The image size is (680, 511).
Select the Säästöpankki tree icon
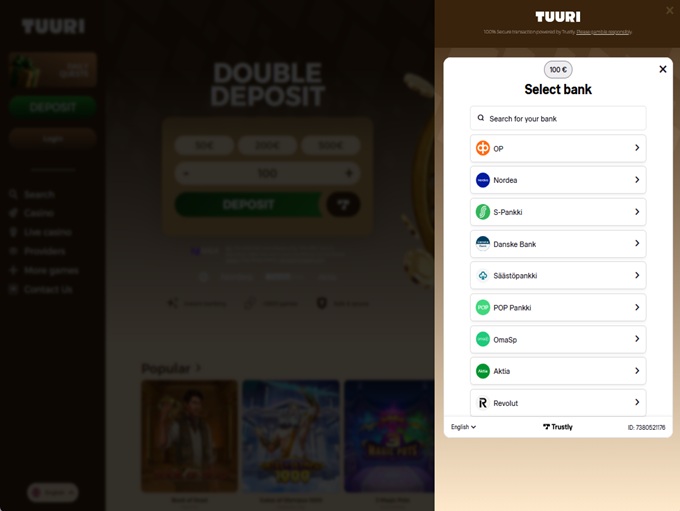483,275
